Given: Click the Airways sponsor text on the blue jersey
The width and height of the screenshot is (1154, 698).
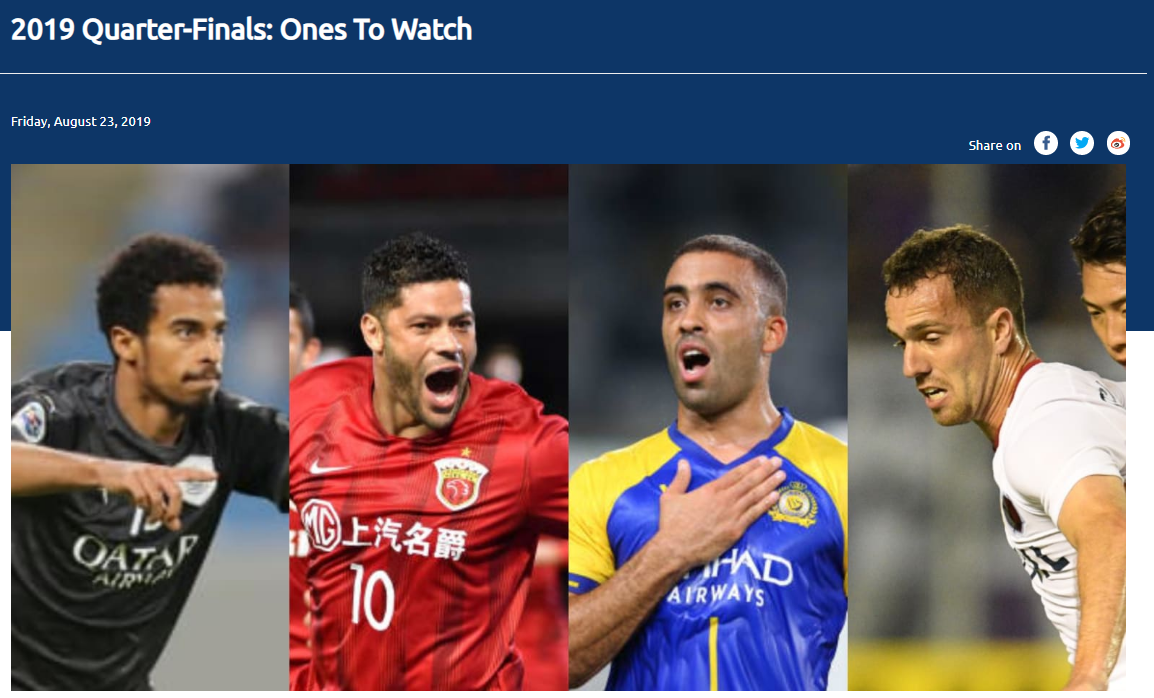Looking at the screenshot, I should pyautogui.click(x=716, y=593).
